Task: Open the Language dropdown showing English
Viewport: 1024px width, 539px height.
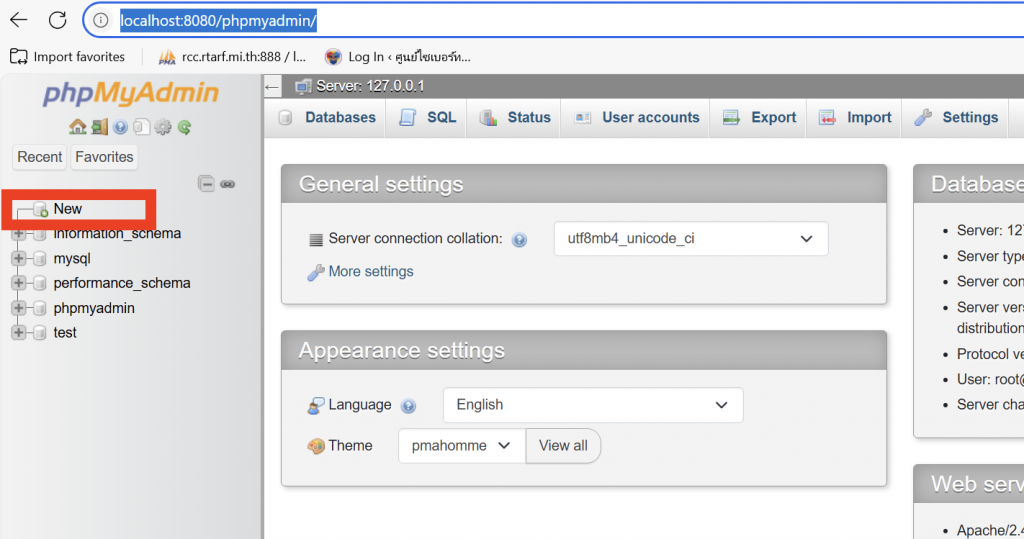Action: point(592,405)
